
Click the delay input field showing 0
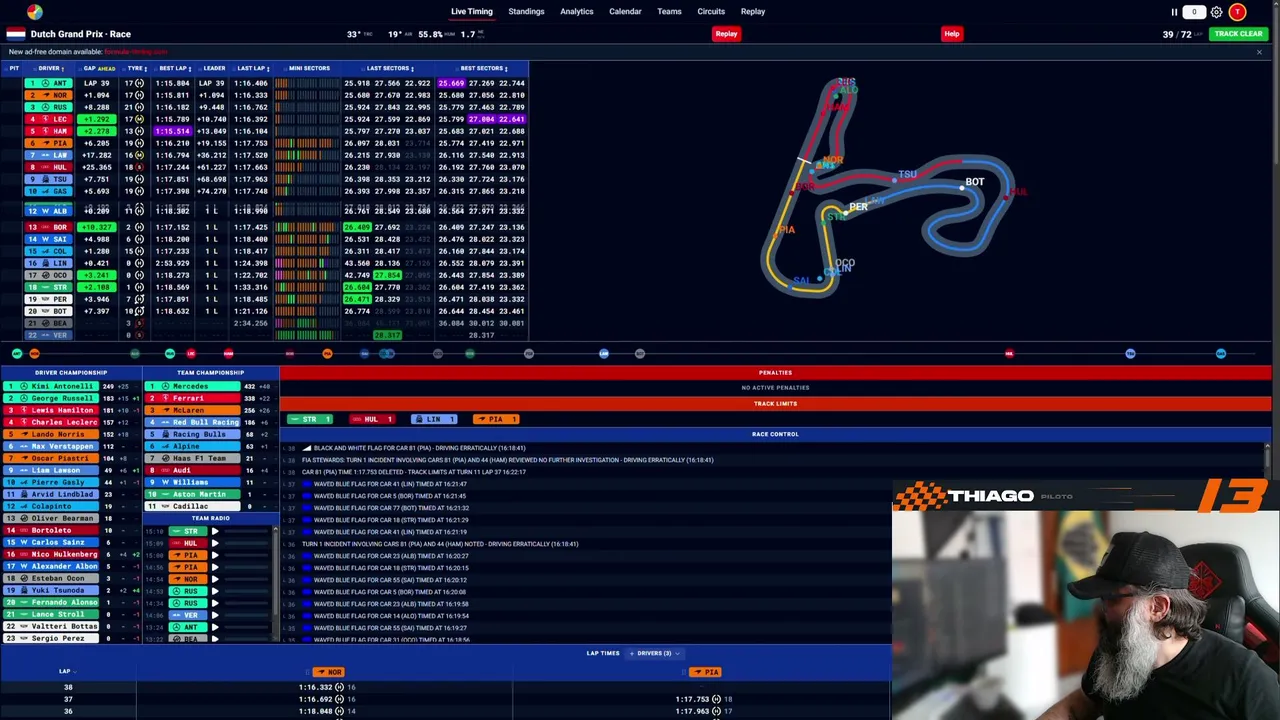click(1194, 12)
